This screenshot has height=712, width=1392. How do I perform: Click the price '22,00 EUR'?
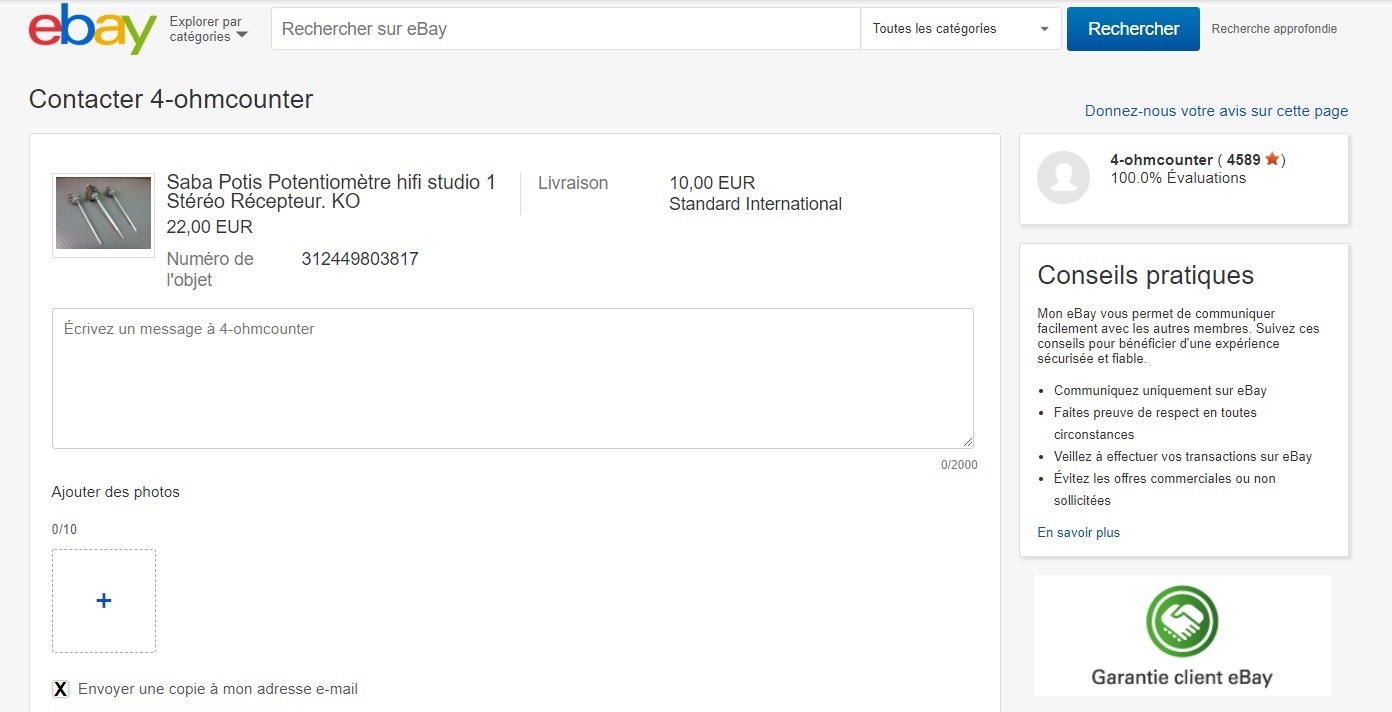click(210, 227)
